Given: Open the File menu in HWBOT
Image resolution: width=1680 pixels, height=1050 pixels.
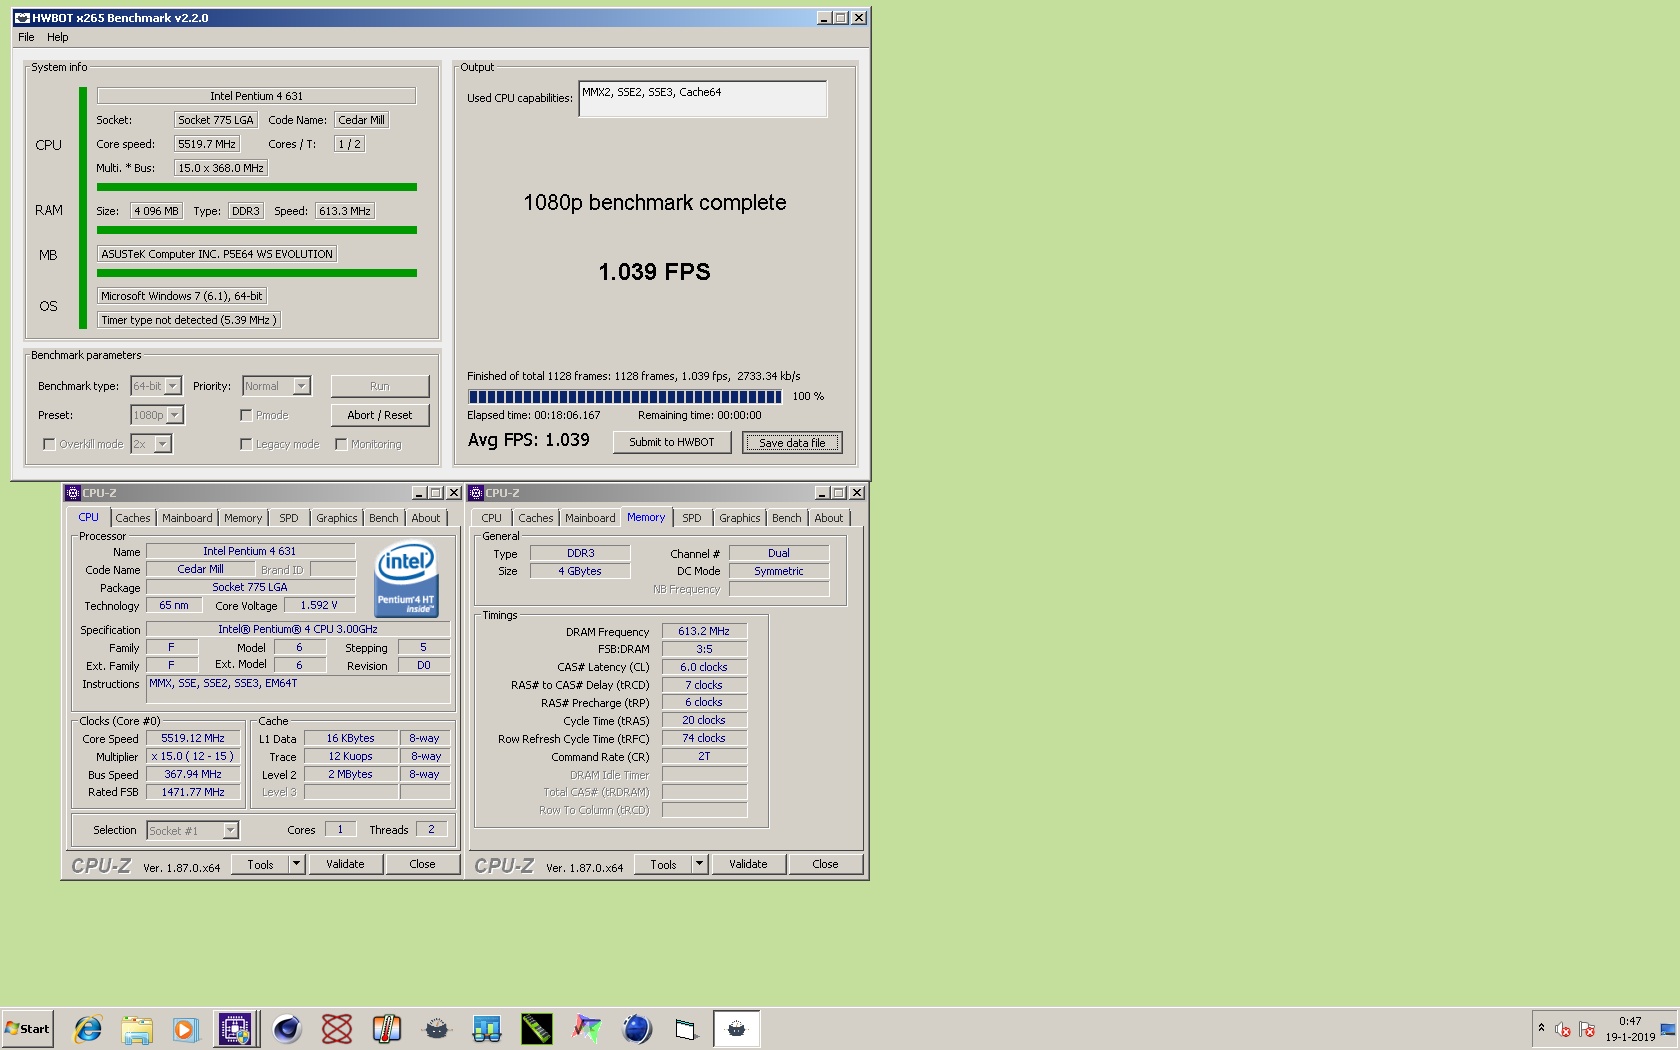Looking at the screenshot, I should coord(26,37).
